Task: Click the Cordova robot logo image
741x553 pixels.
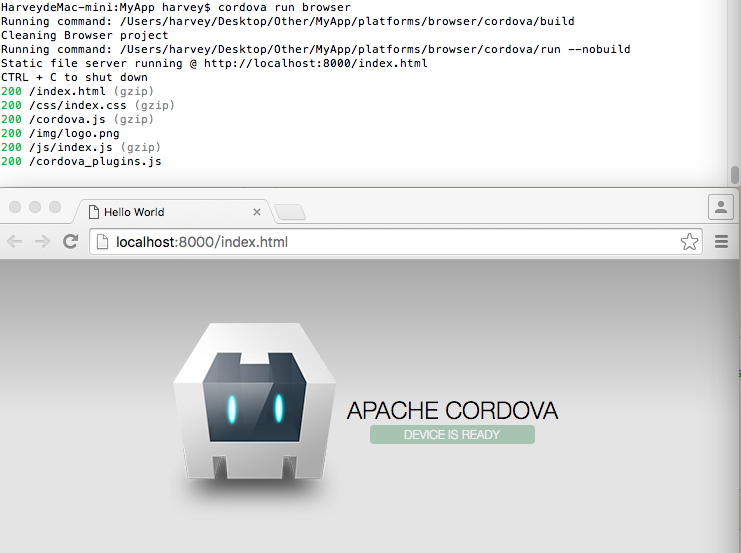Action: 255,402
